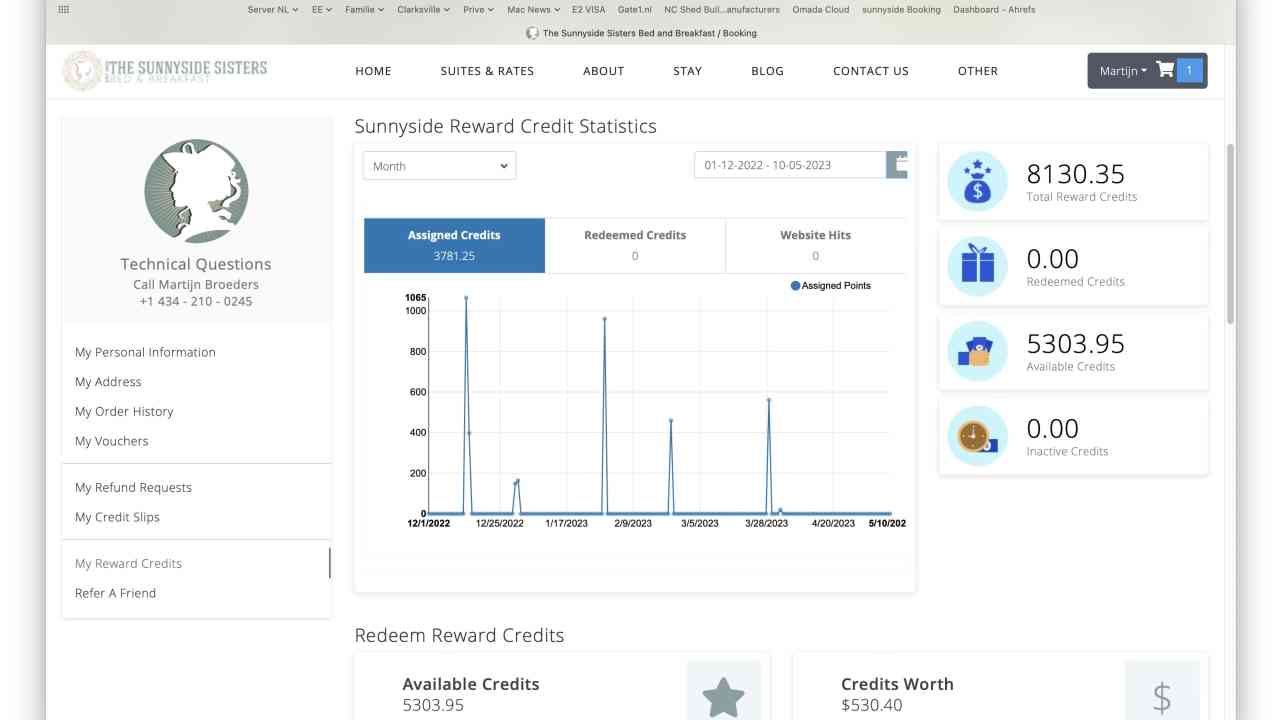Open My Address link

108,382
